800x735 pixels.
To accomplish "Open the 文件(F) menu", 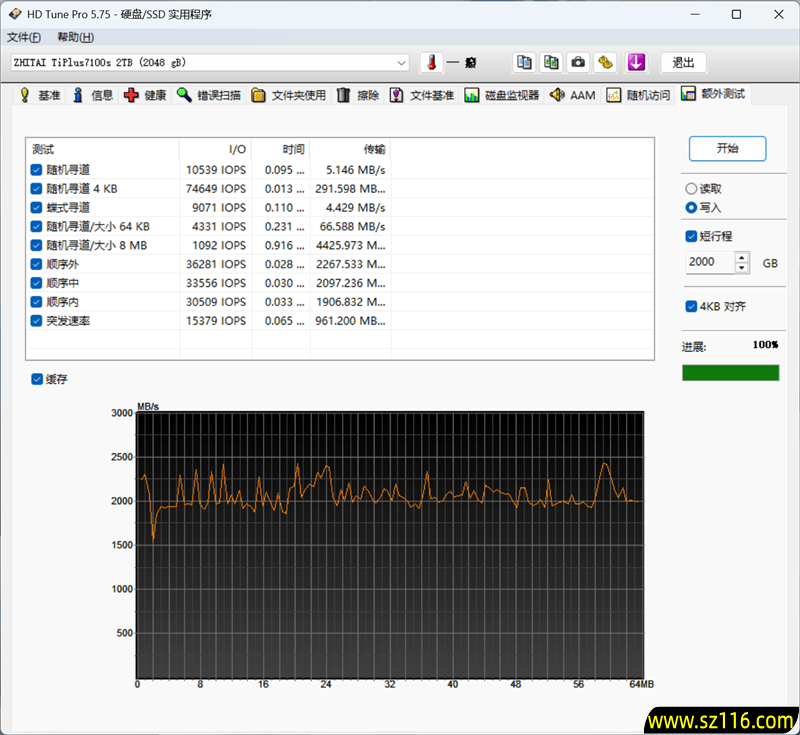I will 24,37.
